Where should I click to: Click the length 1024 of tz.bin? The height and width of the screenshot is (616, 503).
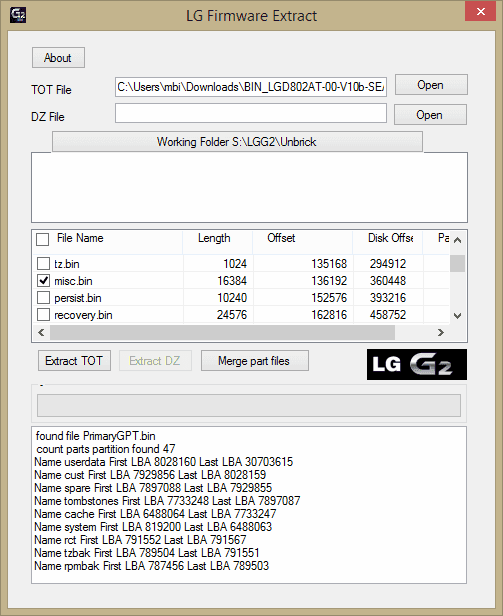tap(235, 264)
